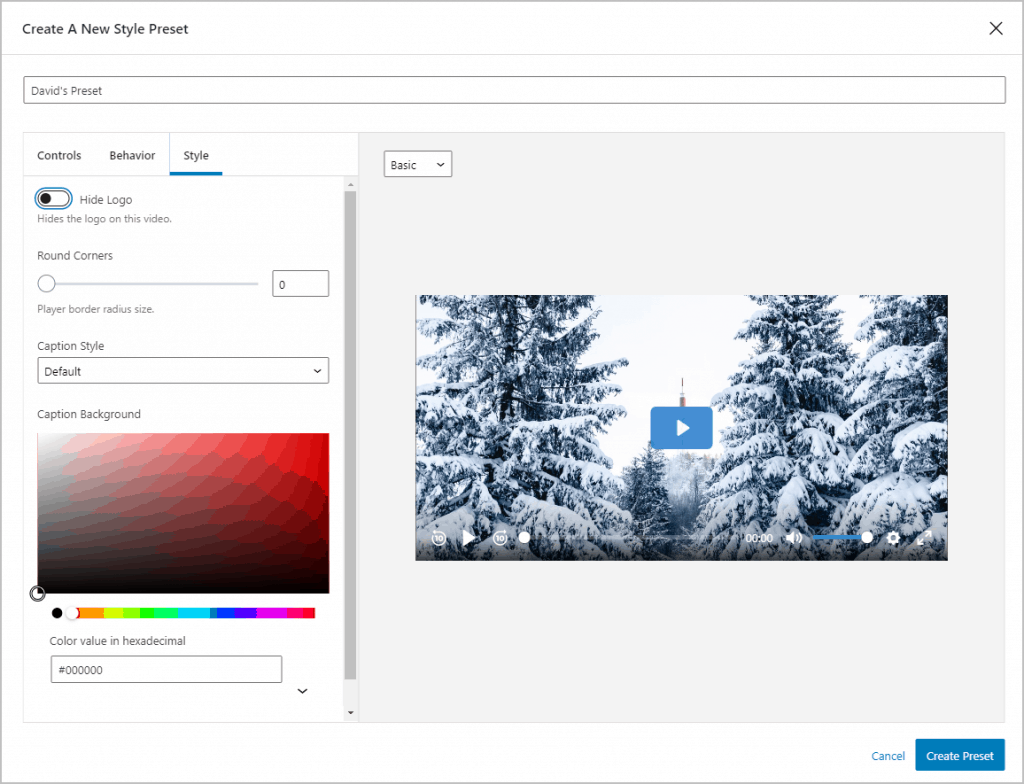The width and height of the screenshot is (1024, 784).
Task: Open the Caption Style dropdown
Action: tap(183, 371)
